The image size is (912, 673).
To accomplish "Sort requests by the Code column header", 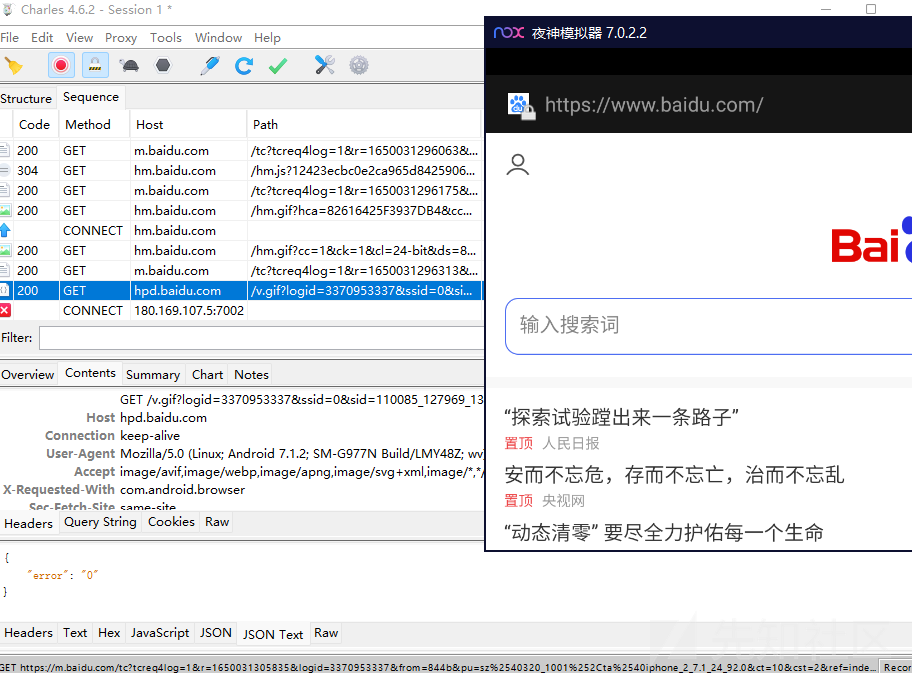I will [34, 125].
